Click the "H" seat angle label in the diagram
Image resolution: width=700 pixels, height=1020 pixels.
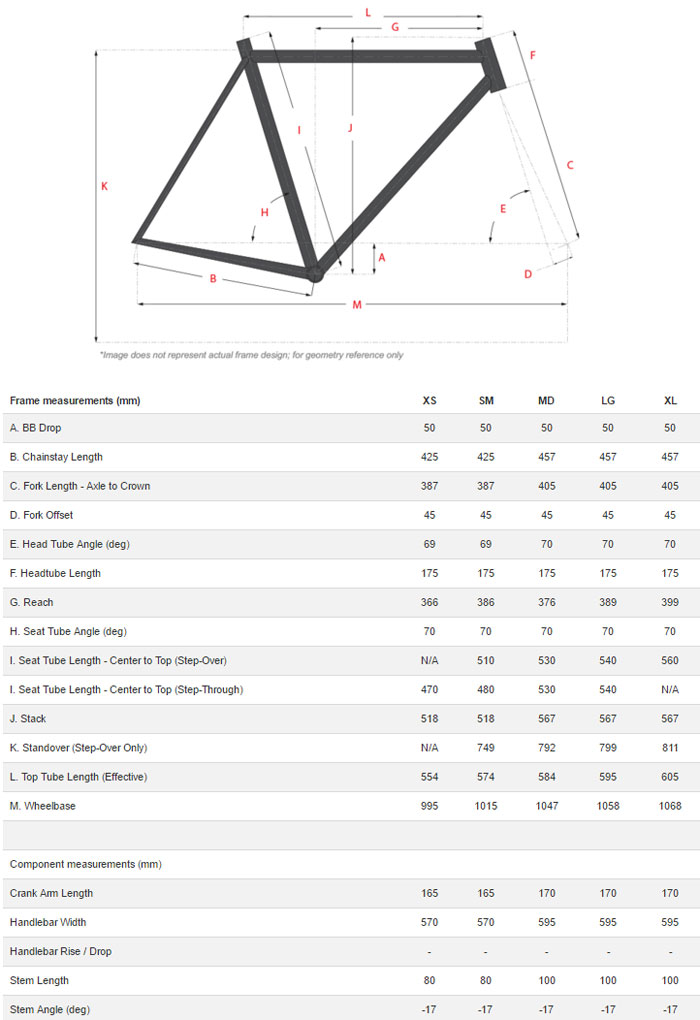pos(265,212)
